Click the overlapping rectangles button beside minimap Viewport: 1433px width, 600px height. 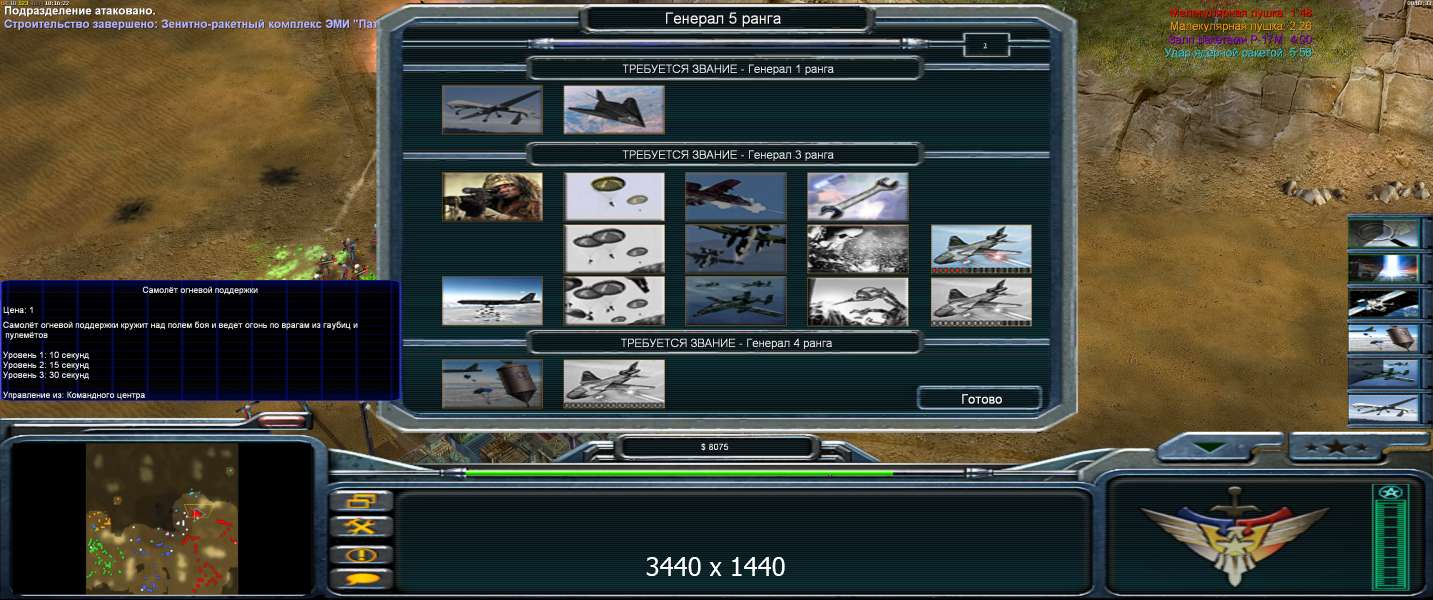(x=360, y=501)
